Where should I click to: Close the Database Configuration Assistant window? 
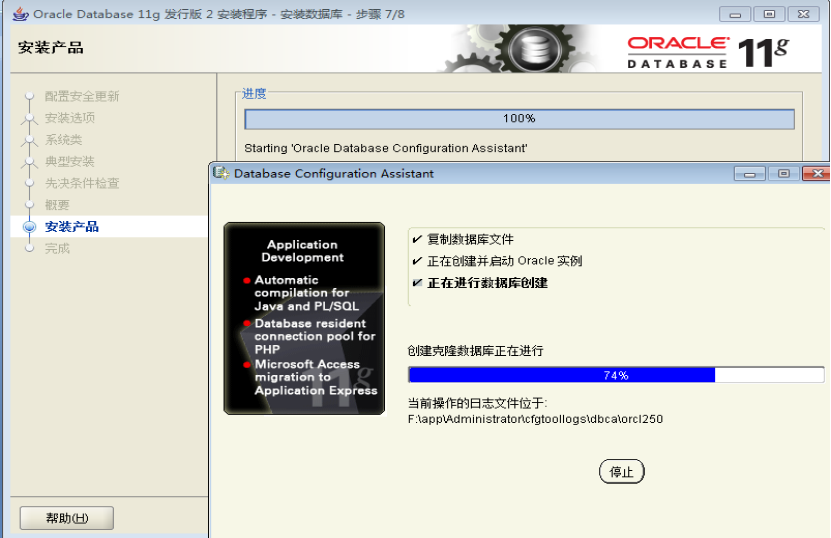click(x=817, y=173)
